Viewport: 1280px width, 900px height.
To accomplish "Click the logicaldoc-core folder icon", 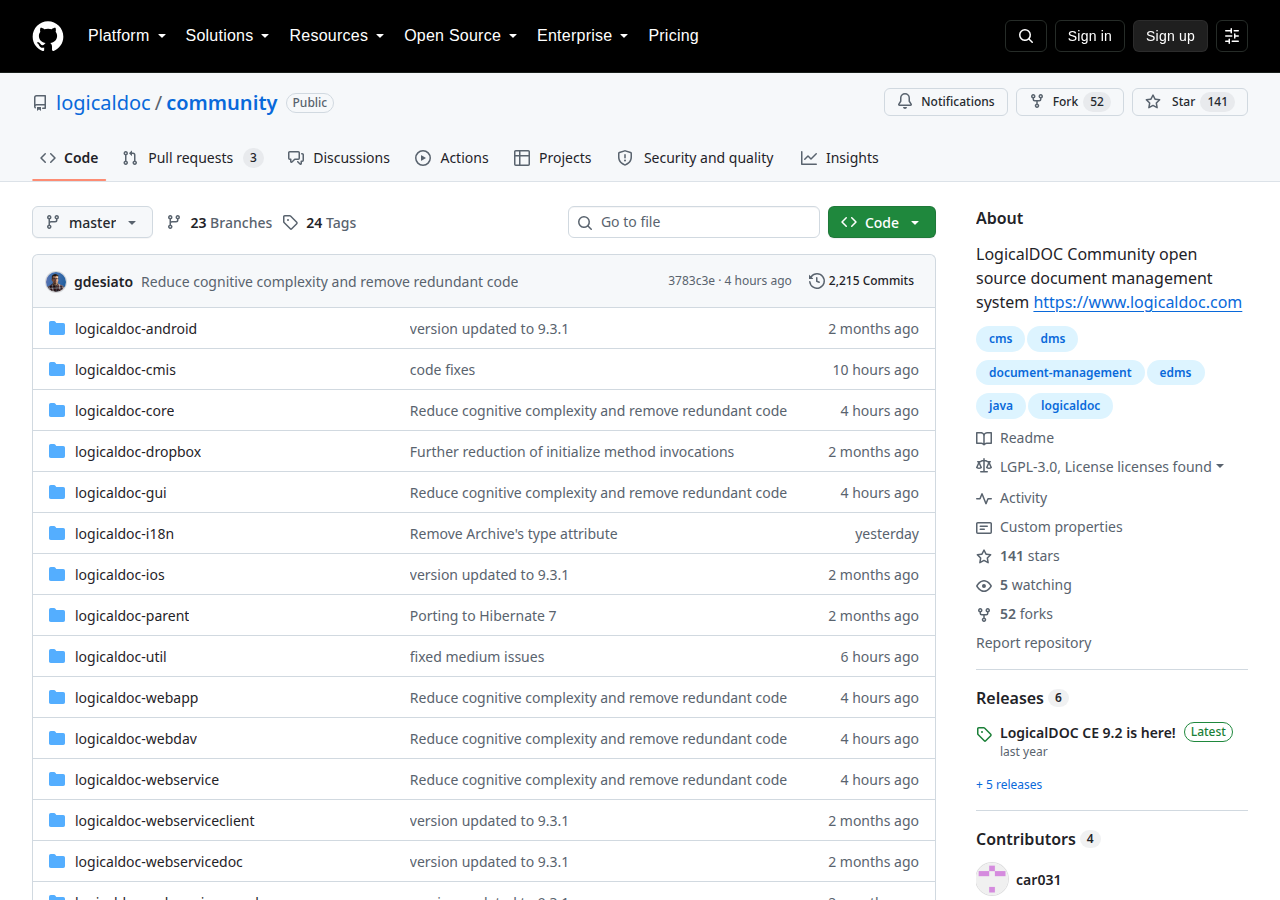I will pyautogui.click(x=57, y=411).
